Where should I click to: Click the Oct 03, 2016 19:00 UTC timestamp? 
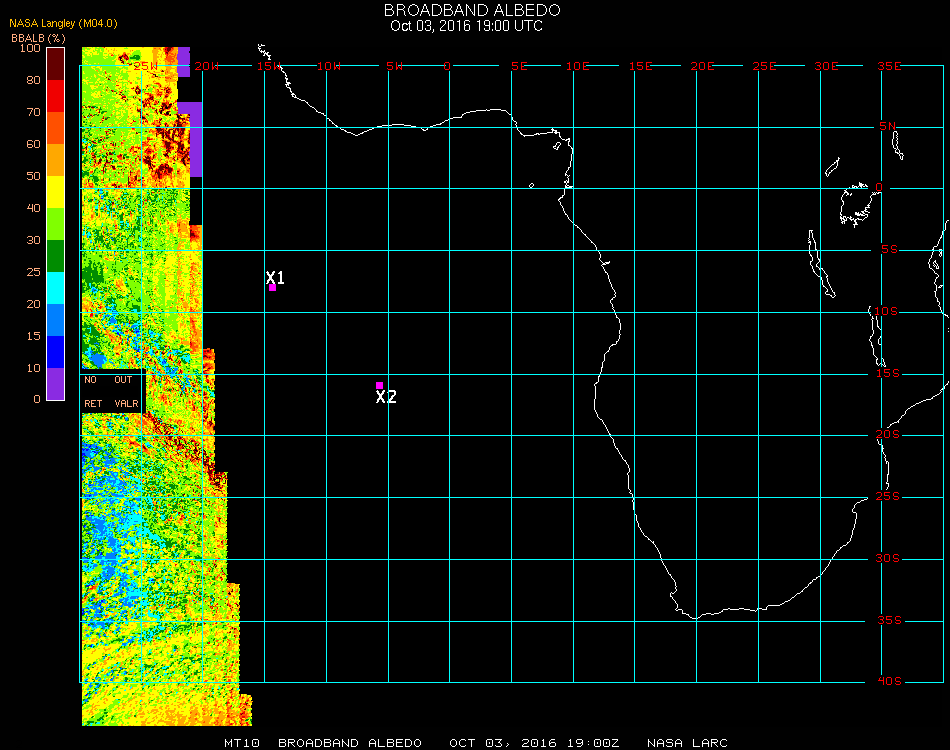(466, 26)
